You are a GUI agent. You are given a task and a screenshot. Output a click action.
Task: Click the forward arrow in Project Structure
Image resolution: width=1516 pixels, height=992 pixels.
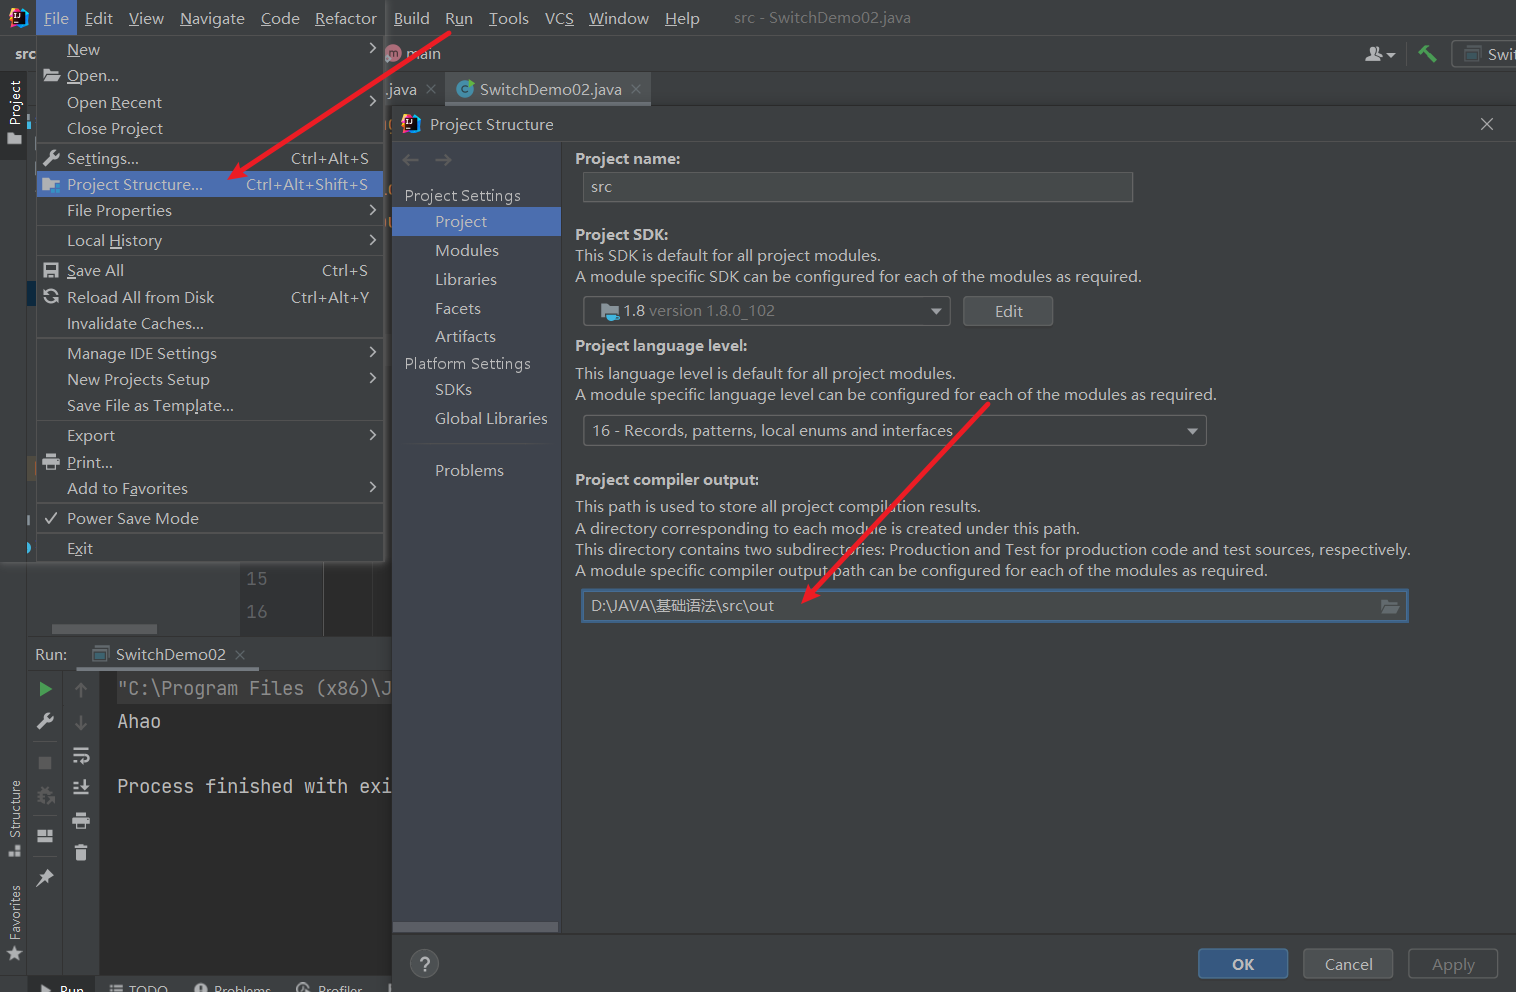click(444, 160)
